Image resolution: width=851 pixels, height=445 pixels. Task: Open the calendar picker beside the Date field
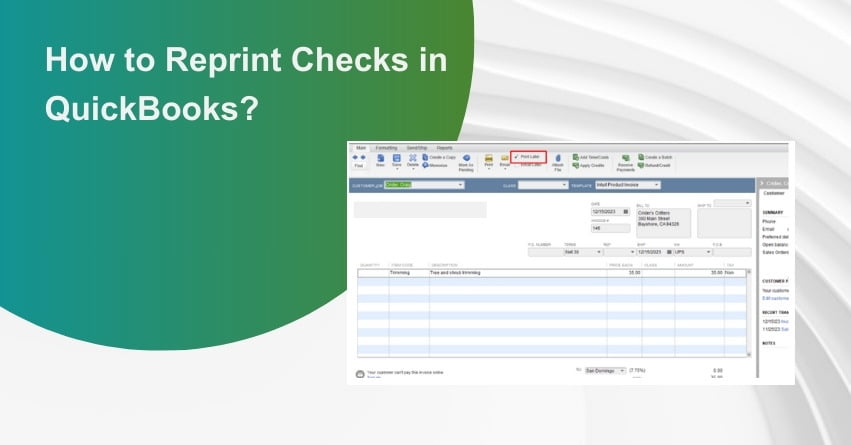[625, 212]
